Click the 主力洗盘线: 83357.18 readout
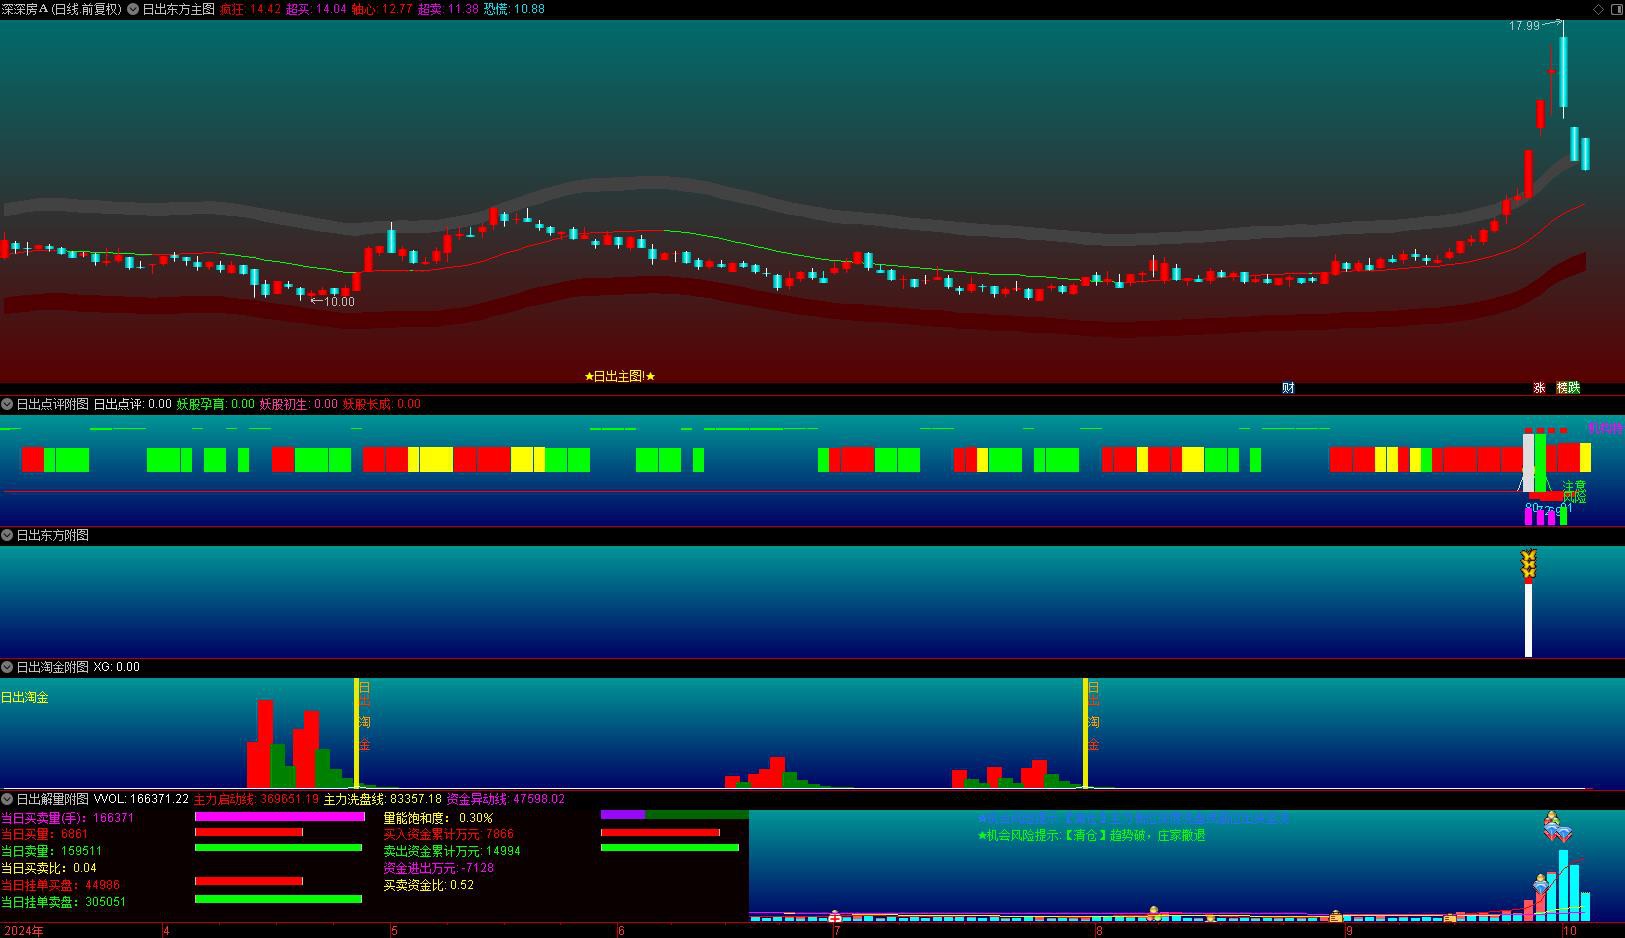1625x938 pixels. [x=382, y=799]
